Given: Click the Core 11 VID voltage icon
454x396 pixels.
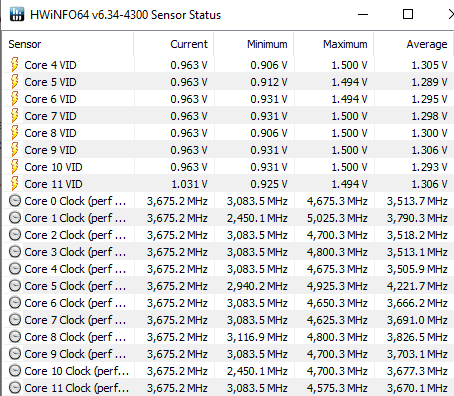Looking at the screenshot, I should click(15, 184).
